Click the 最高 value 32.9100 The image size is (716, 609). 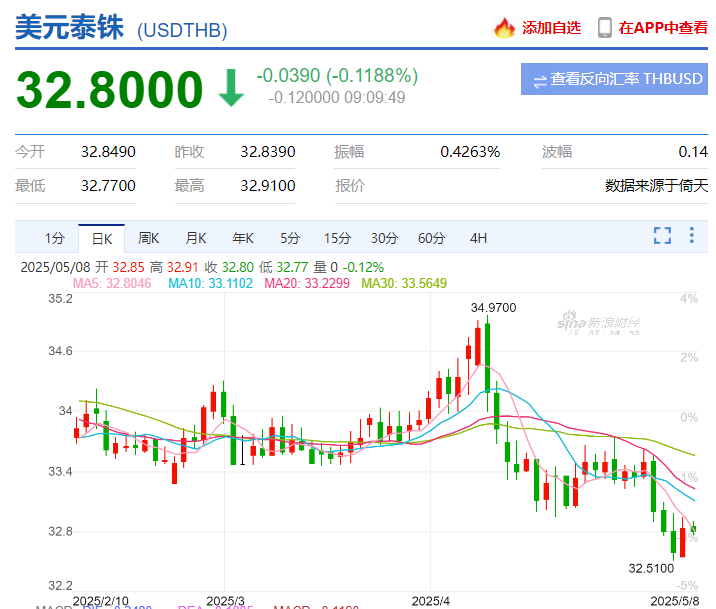(x=268, y=186)
